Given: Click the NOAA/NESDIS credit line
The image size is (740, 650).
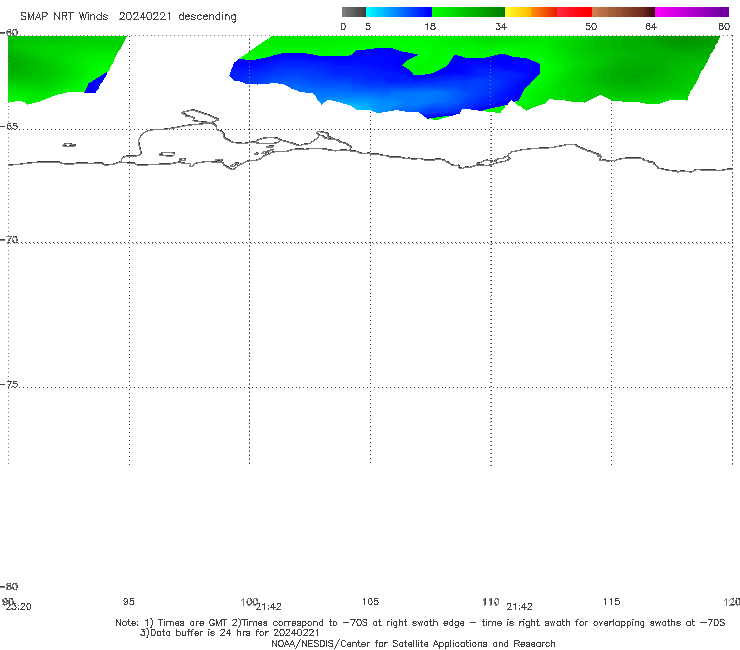Looking at the screenshot, I should pos(413,644).
